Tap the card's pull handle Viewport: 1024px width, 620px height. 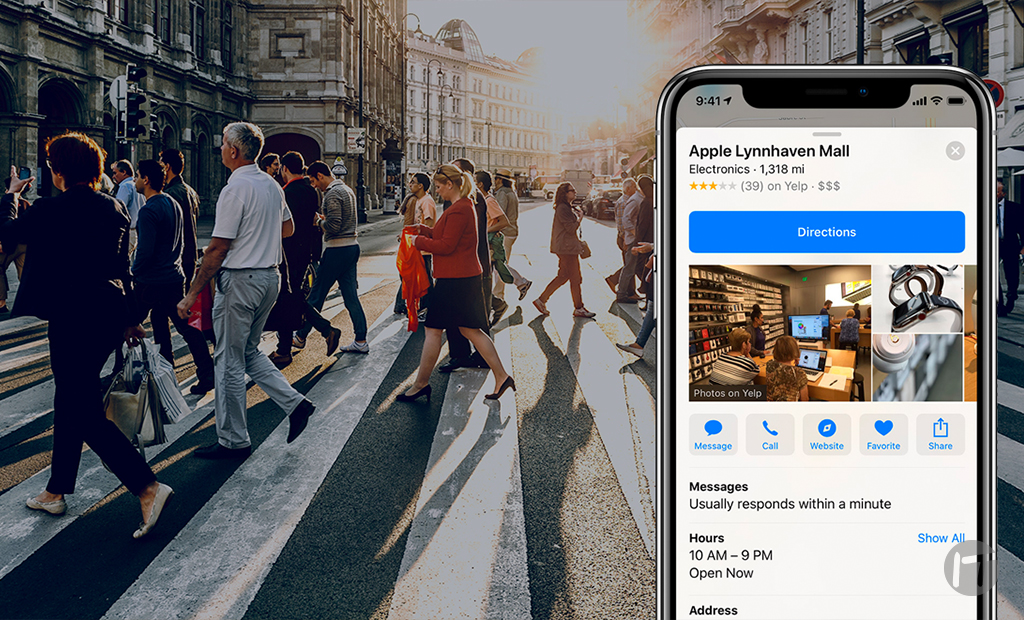pyautogui.click(x=826, y=134)
